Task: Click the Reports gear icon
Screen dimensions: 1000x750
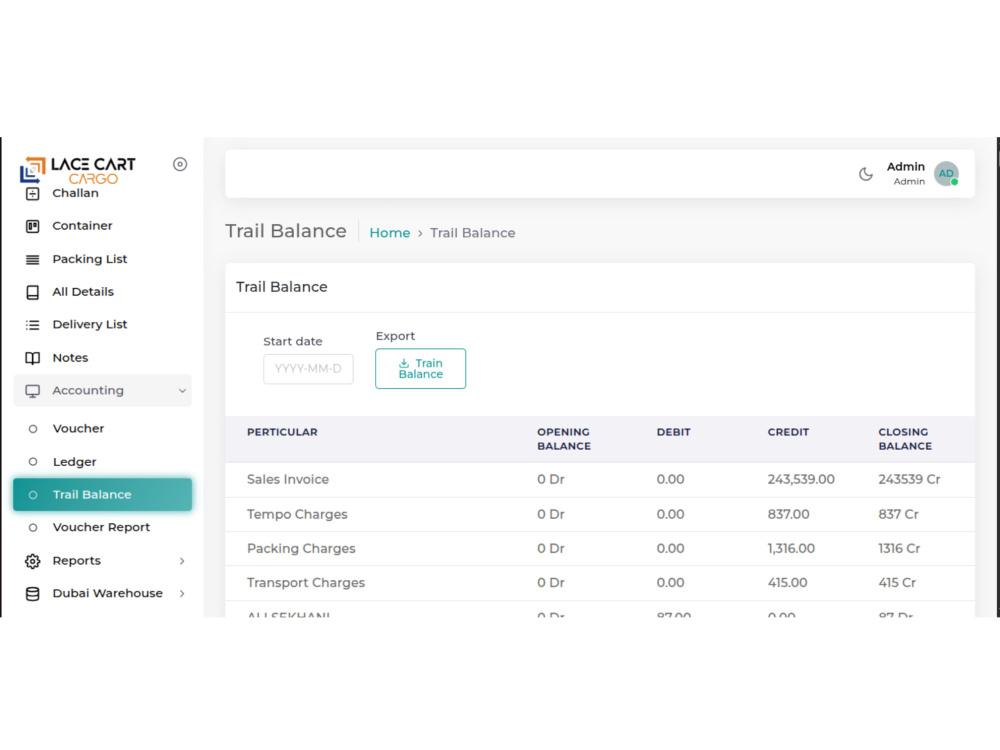Action: [x=33, y=561]
